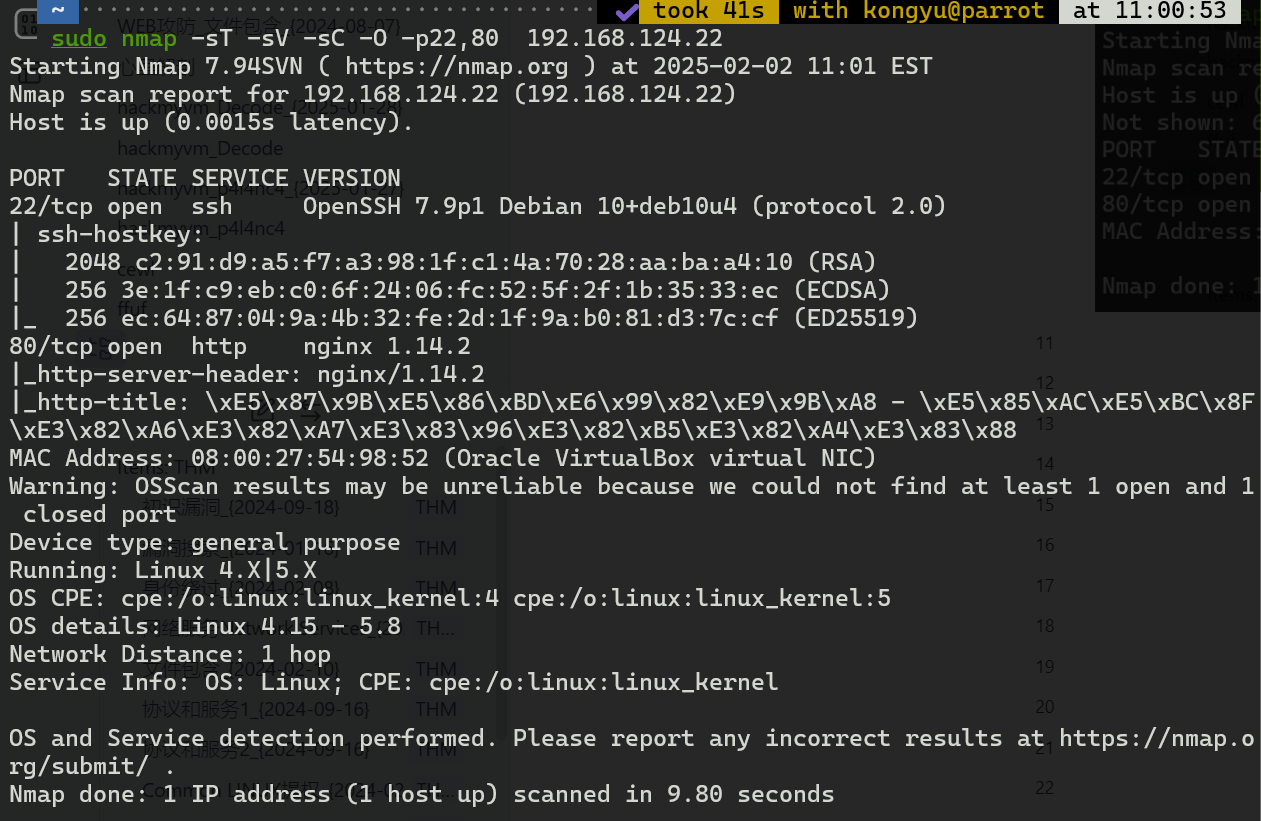Click line number 22 in the gutter

(x=1045, y=788)
